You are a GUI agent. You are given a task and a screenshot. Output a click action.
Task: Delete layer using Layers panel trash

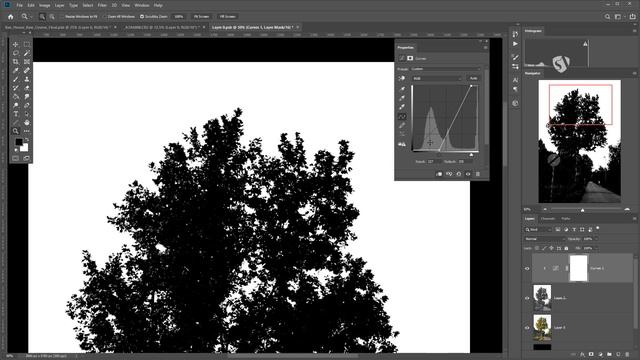pyautogui.click(x=628, y=354)
